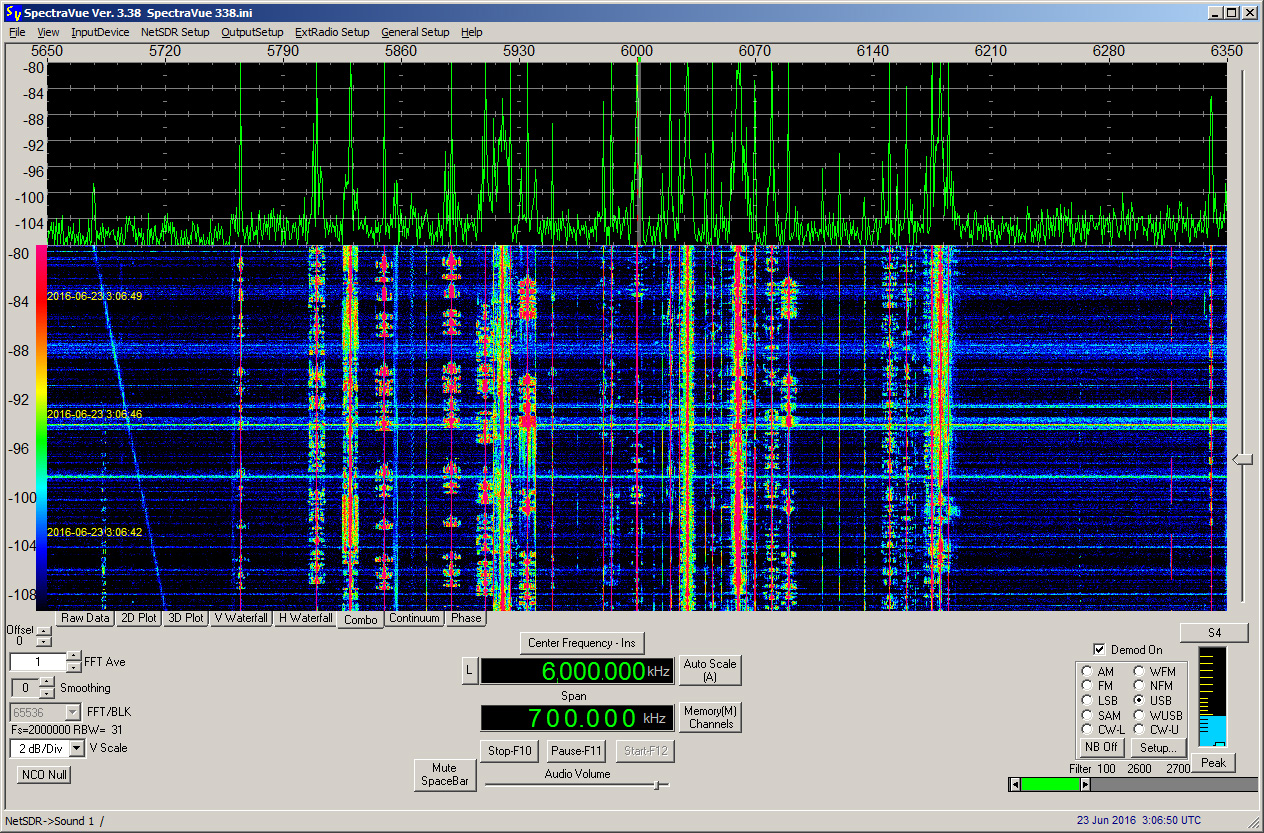Viewport: 1264px width, 833px height.
Task: Mute audio with the Mute SpaceBar button
Action: click(444, 775)
